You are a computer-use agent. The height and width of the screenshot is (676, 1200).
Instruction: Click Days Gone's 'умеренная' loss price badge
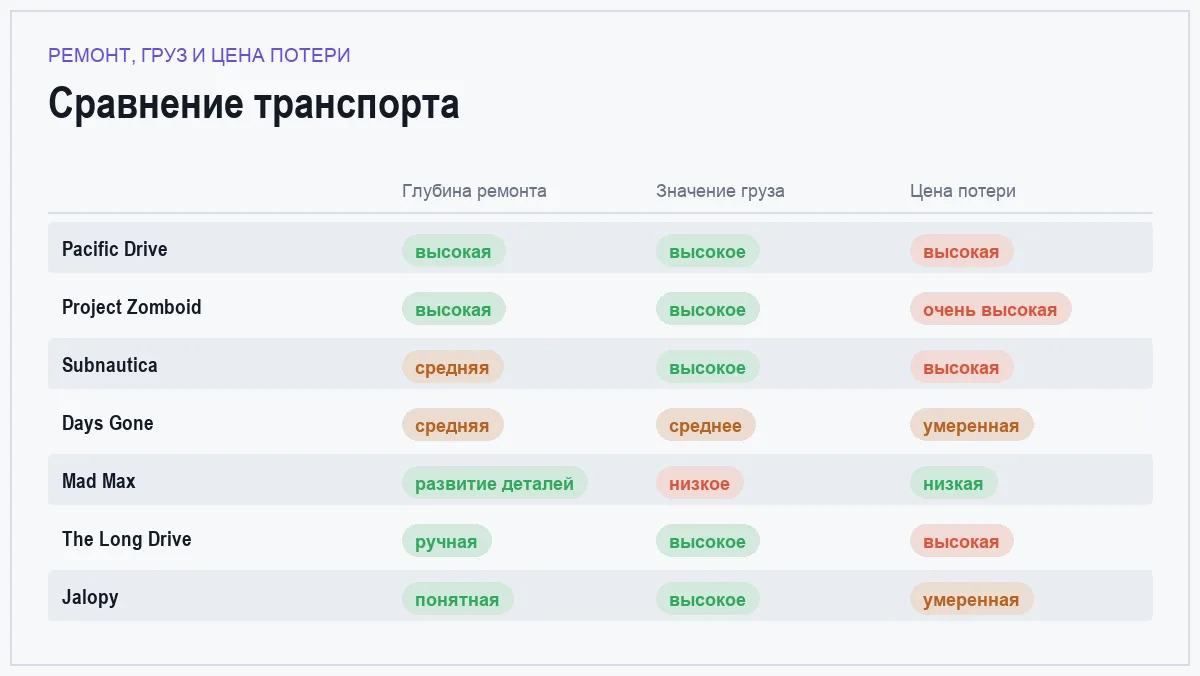(x=972, y=425)
